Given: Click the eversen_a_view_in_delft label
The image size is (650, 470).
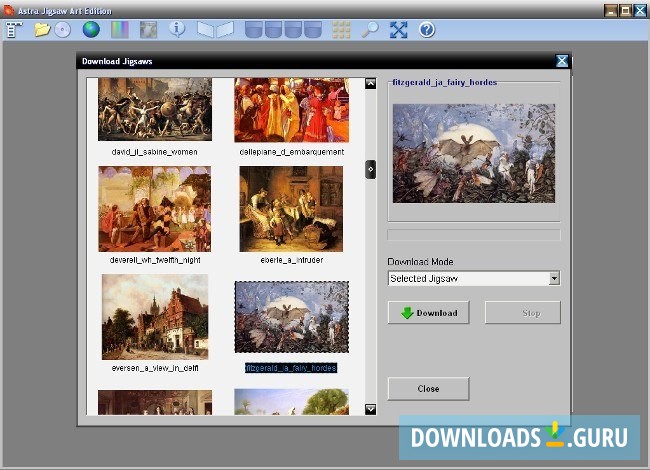Looking at the screenshot, I should (155, 368).
